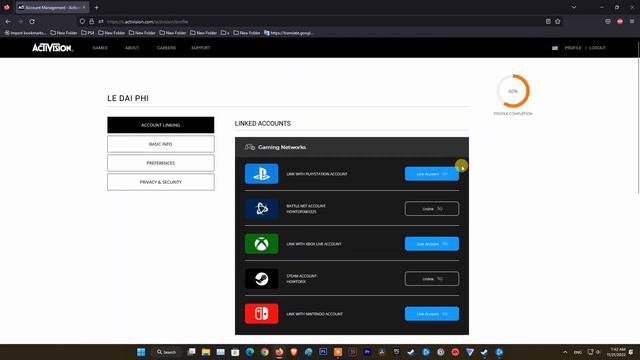The width and height of the screenshot is (640, 360).
Task: Click the red extension icon in toolbar
Action: (620, 21)
